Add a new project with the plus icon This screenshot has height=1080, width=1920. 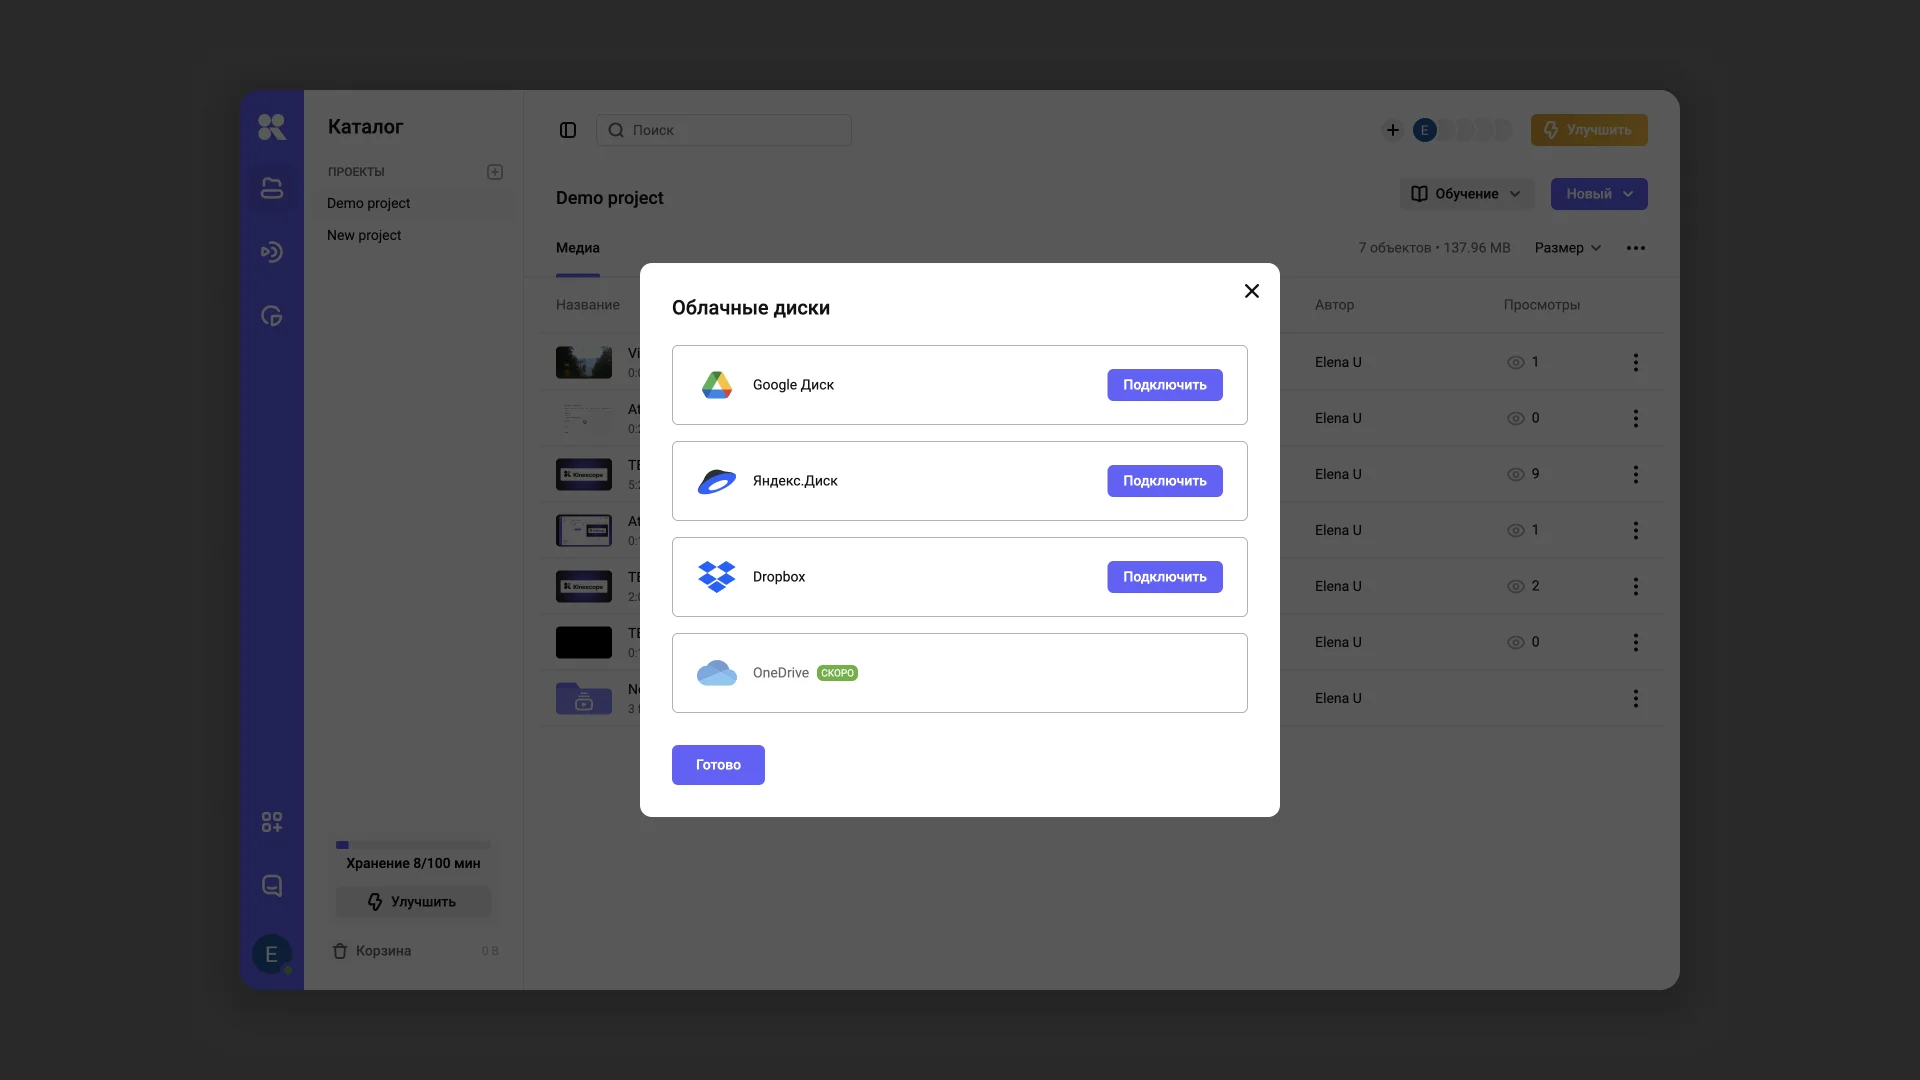tap(495, 172)
